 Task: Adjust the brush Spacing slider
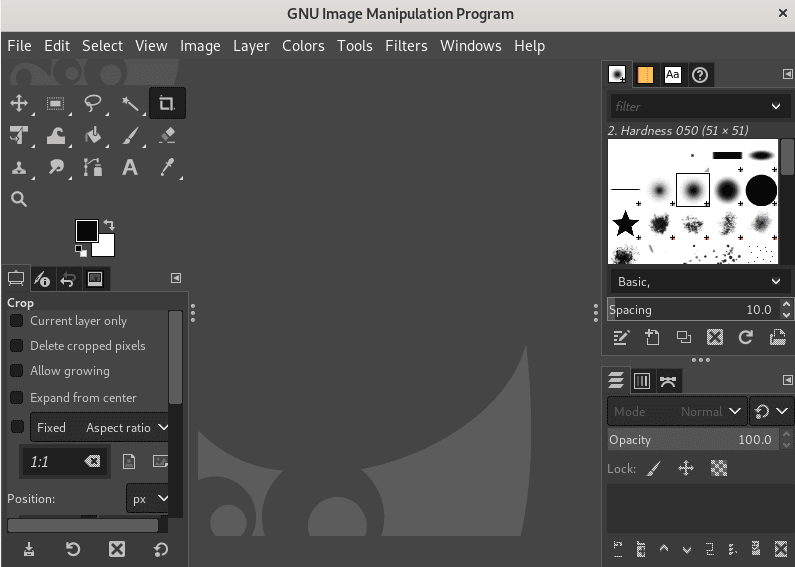(x=693, y=309)
